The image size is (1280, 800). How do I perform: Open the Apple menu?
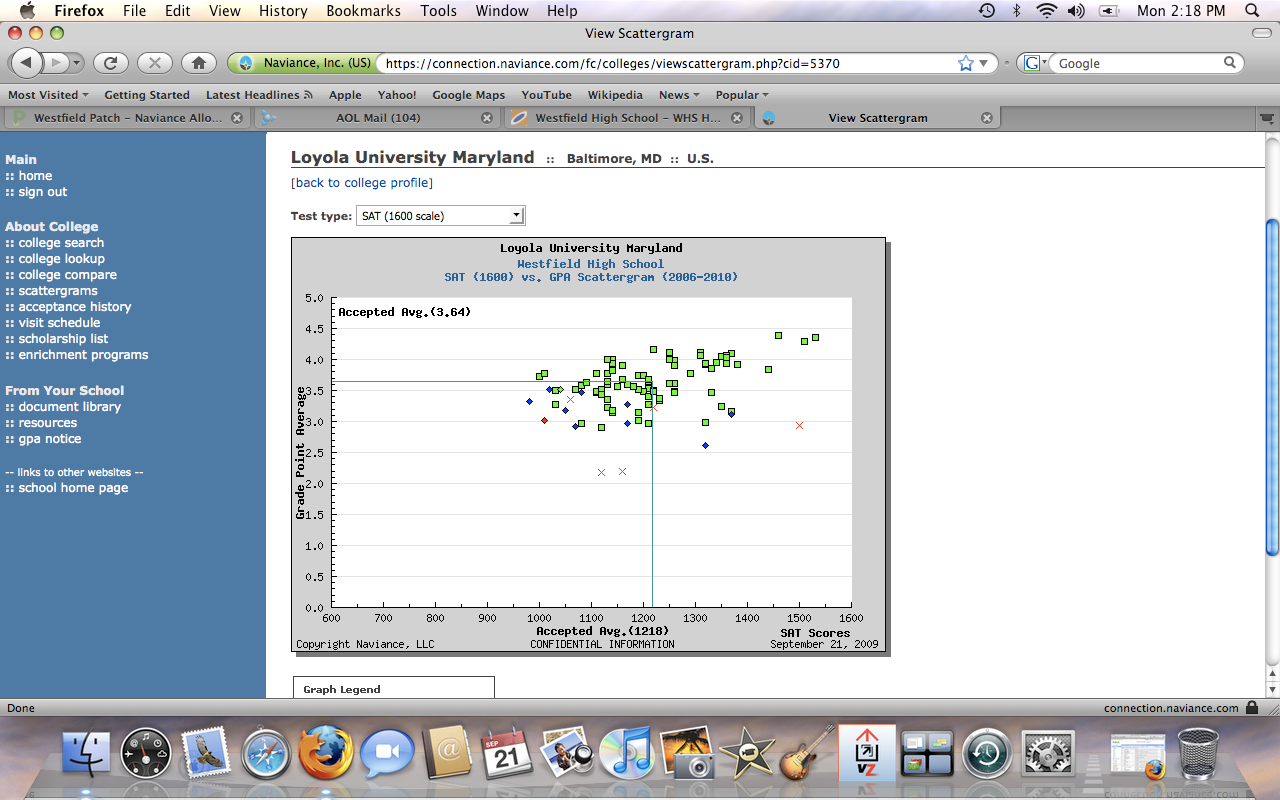pyautogui.click(x=26, y=11)
